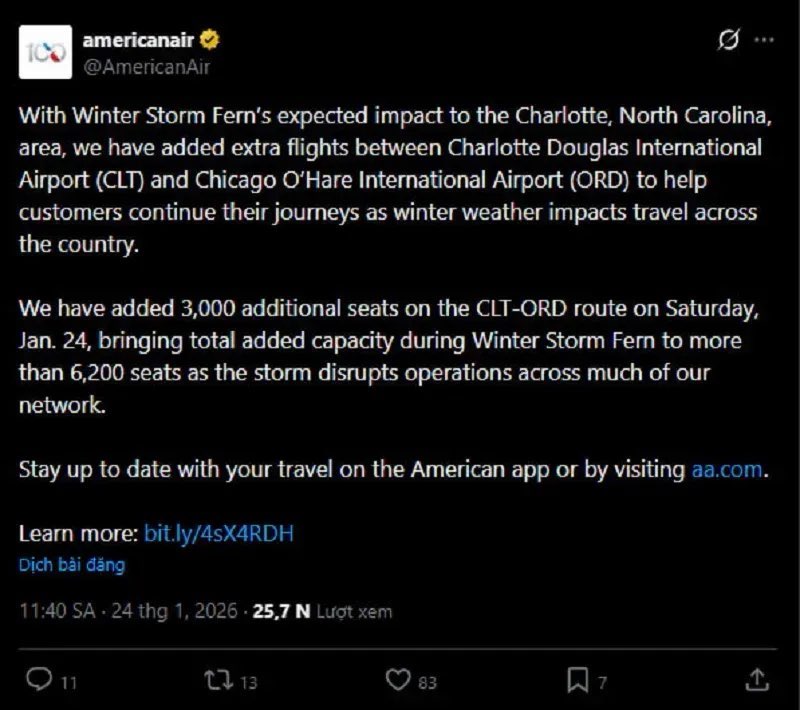Toggle the bookmark icon

(x=577, y=681)
